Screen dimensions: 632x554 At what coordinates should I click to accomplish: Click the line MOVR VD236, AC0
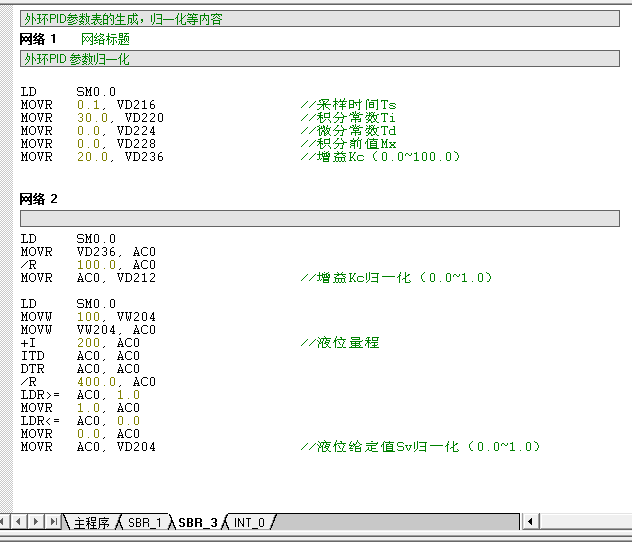click(88, 252)
